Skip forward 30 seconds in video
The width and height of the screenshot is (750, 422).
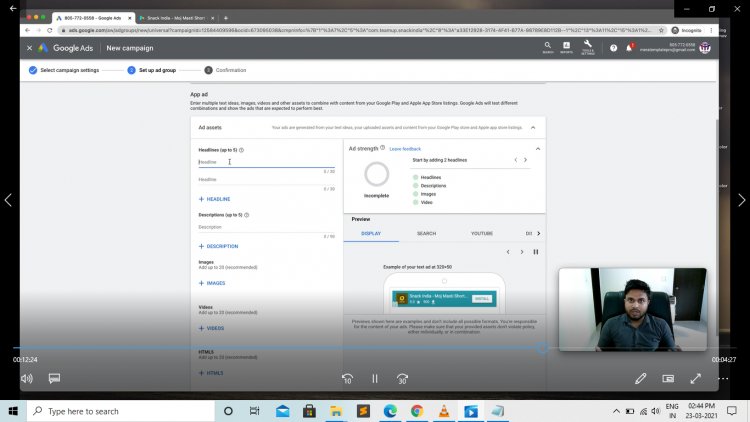point(402,379)
